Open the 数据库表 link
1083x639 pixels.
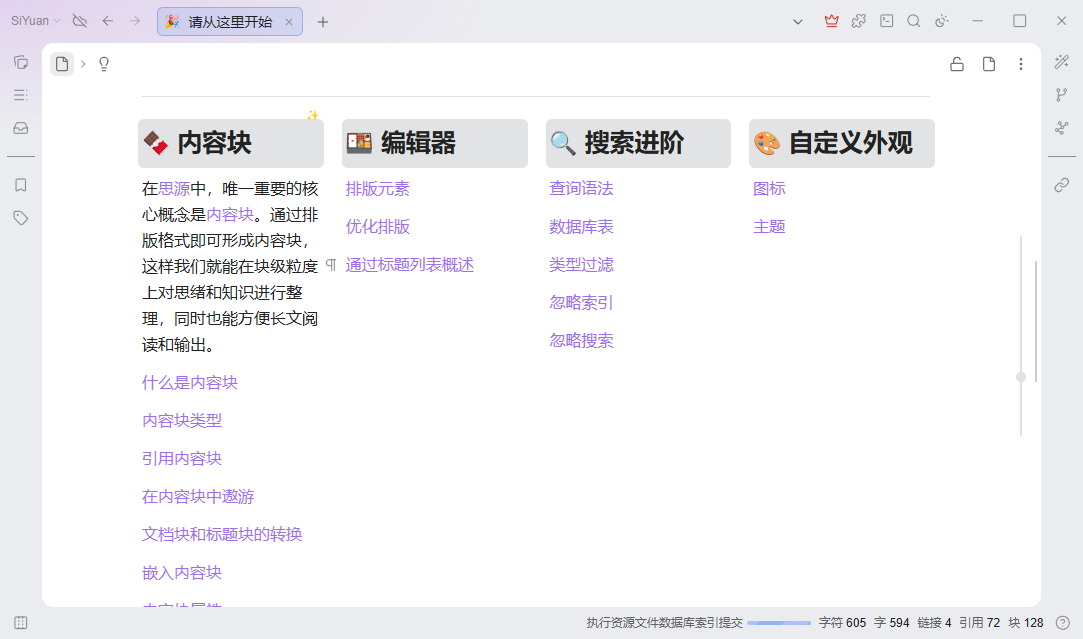582,227
